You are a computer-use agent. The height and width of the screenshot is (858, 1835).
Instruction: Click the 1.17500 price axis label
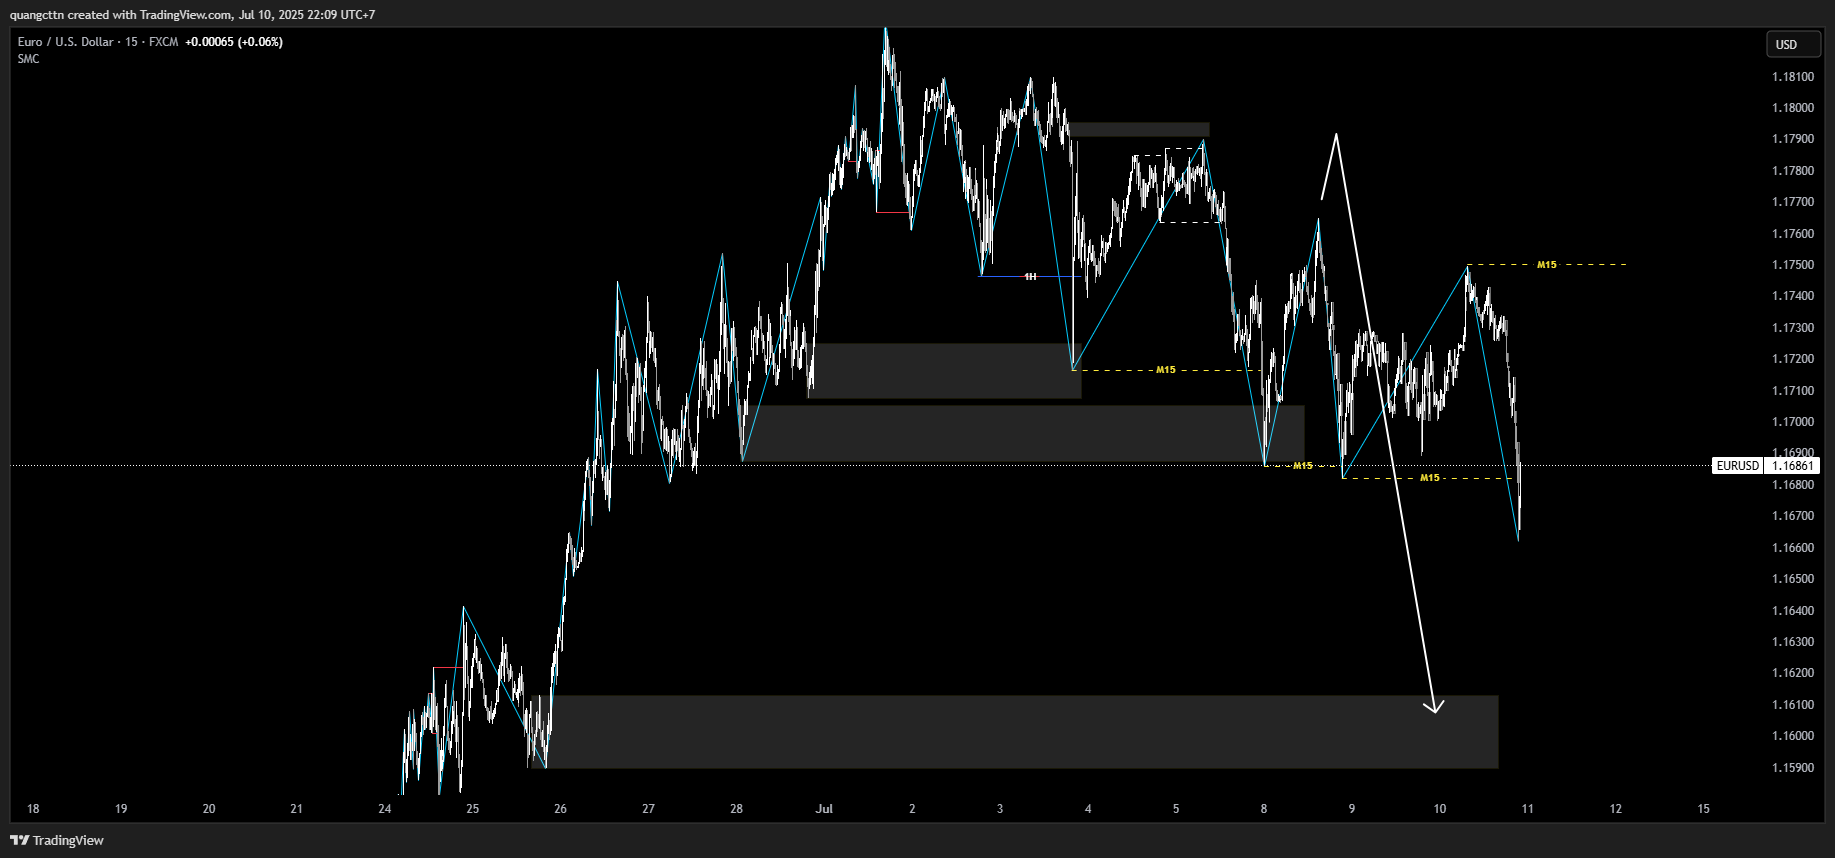pos(1793,265)
